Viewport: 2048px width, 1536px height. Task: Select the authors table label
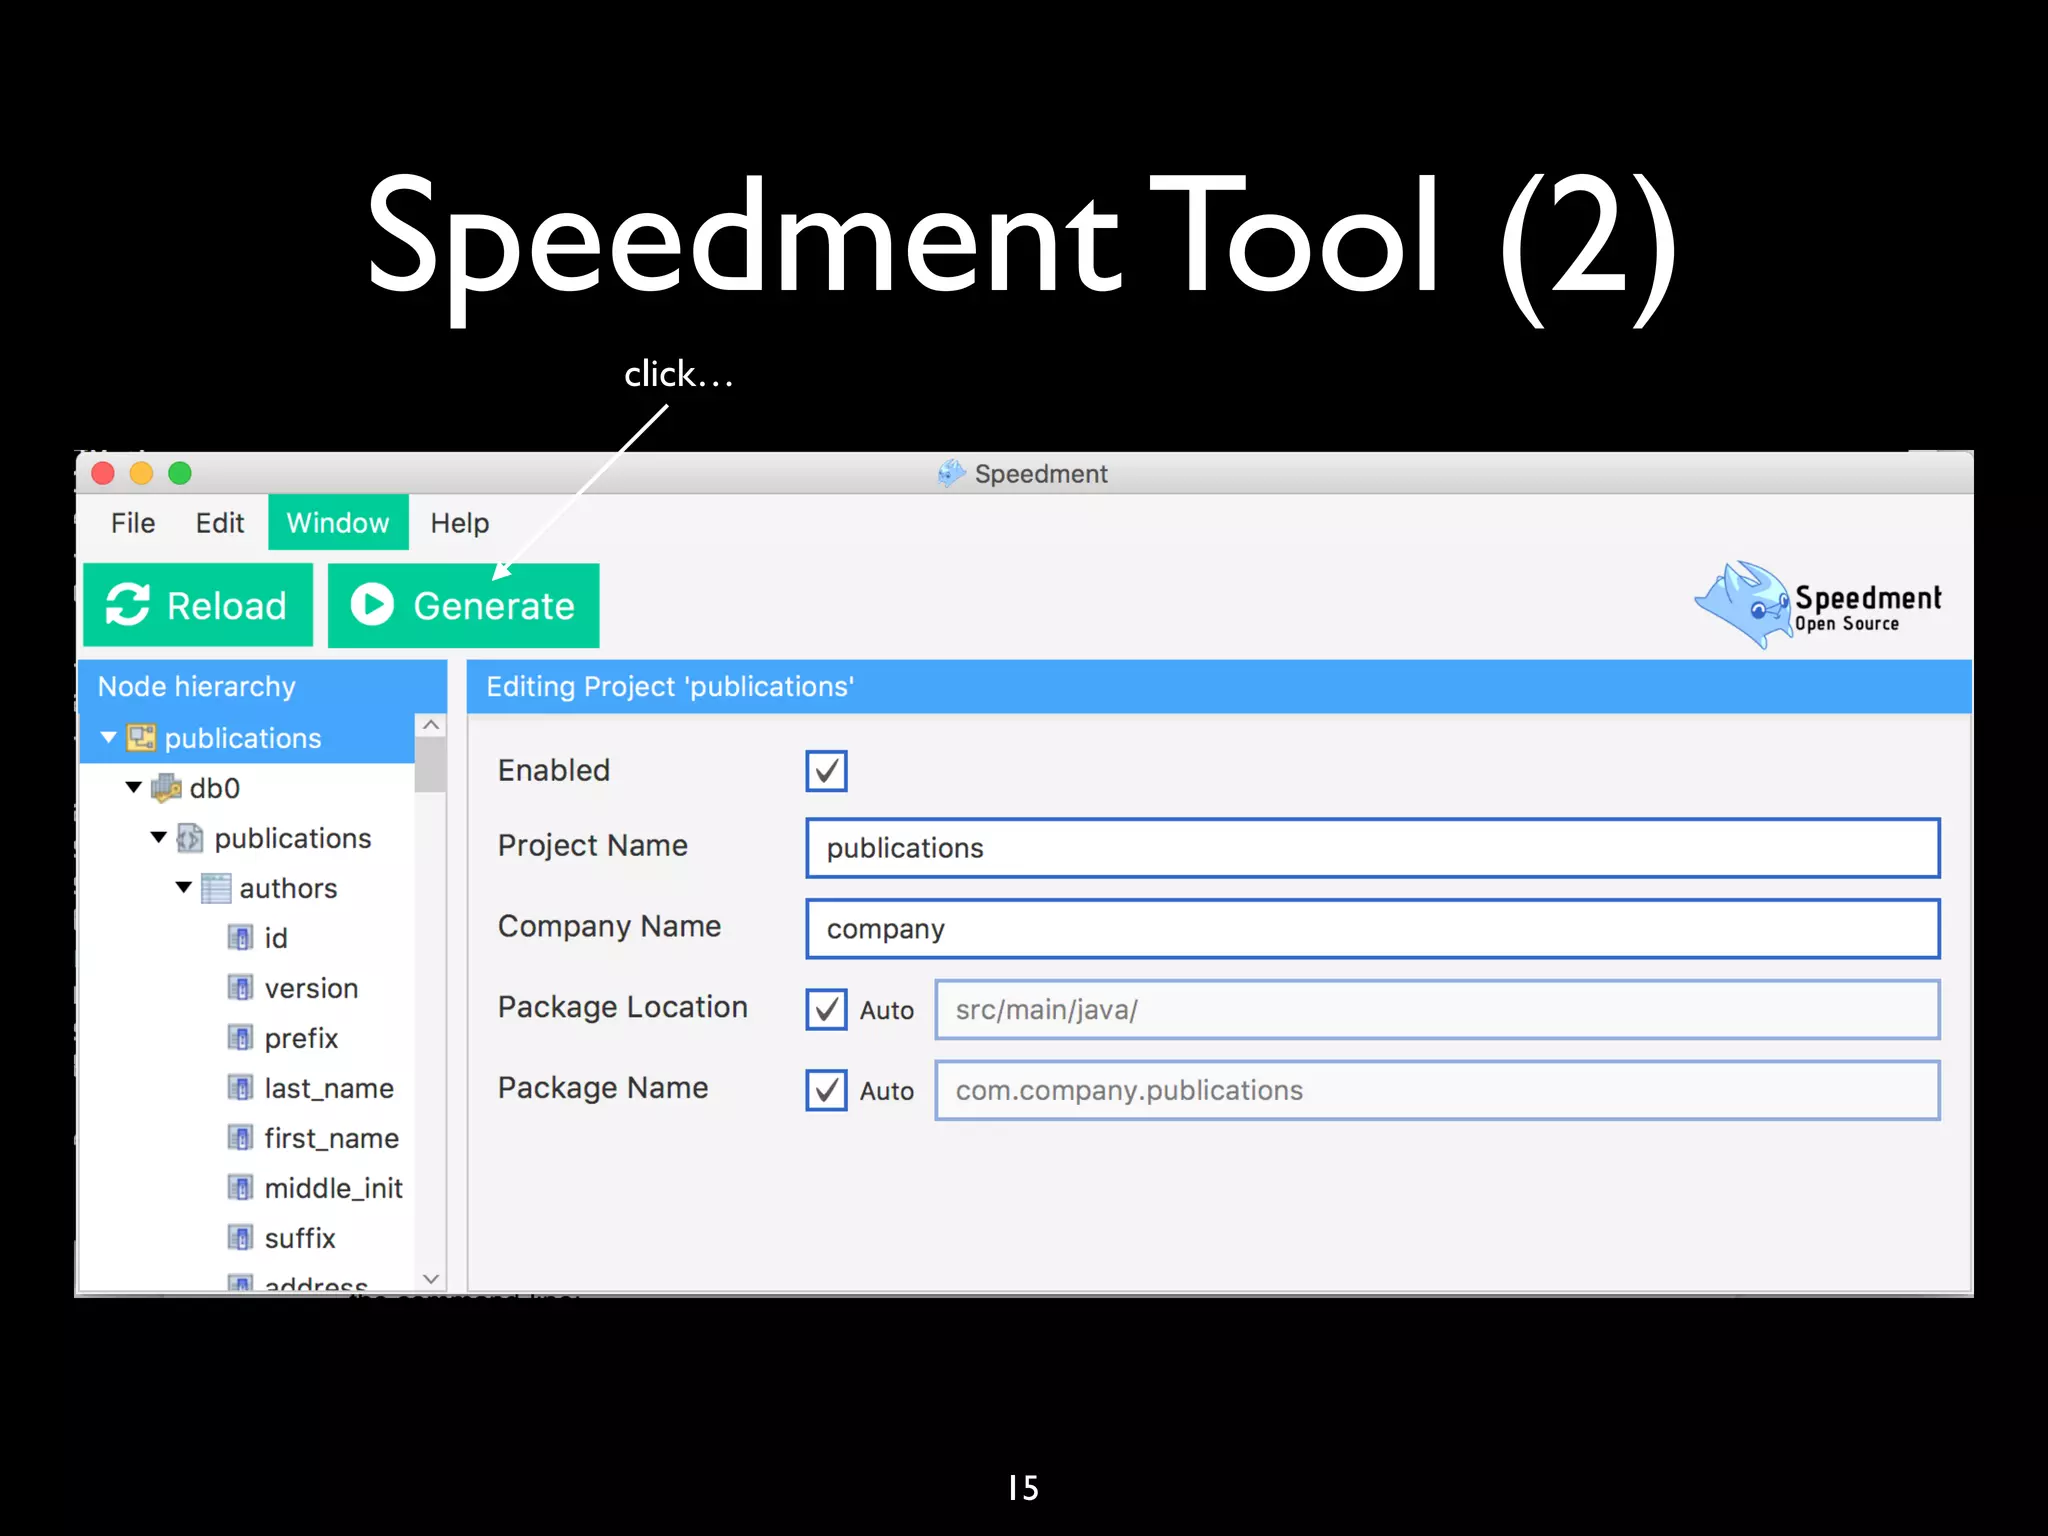[288, 888]
